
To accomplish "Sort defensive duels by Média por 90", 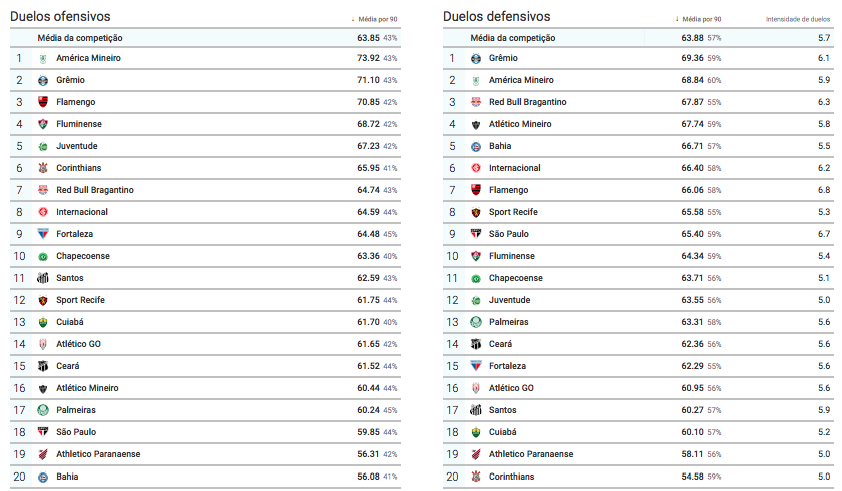I will coord(698,19).
